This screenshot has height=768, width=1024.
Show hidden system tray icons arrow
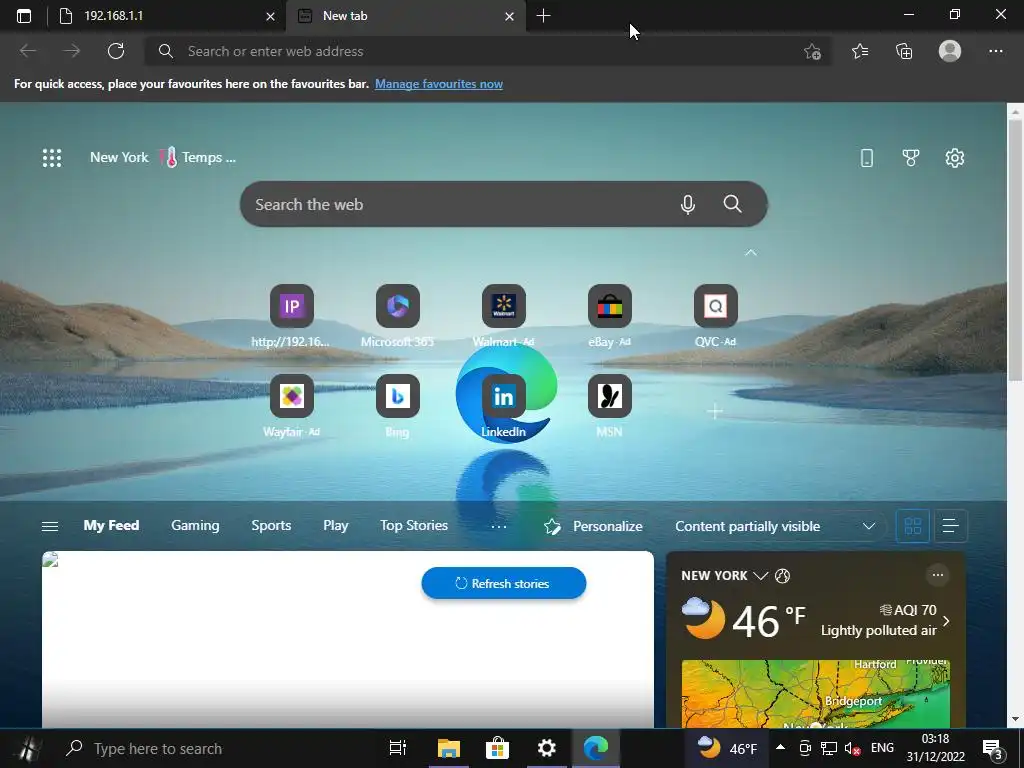[780, 747]
